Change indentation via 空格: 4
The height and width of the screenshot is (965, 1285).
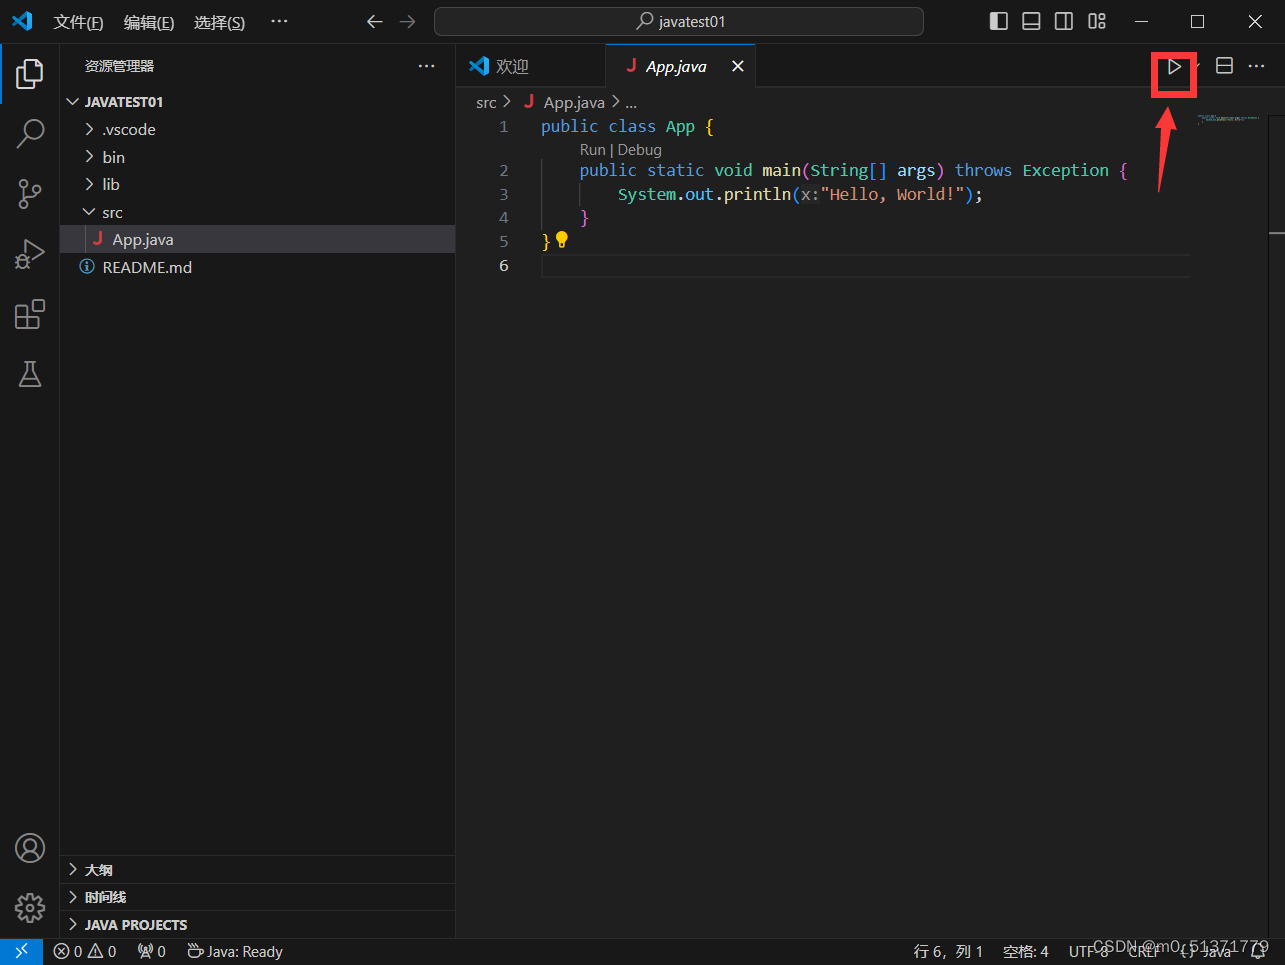pos(1025,951)
